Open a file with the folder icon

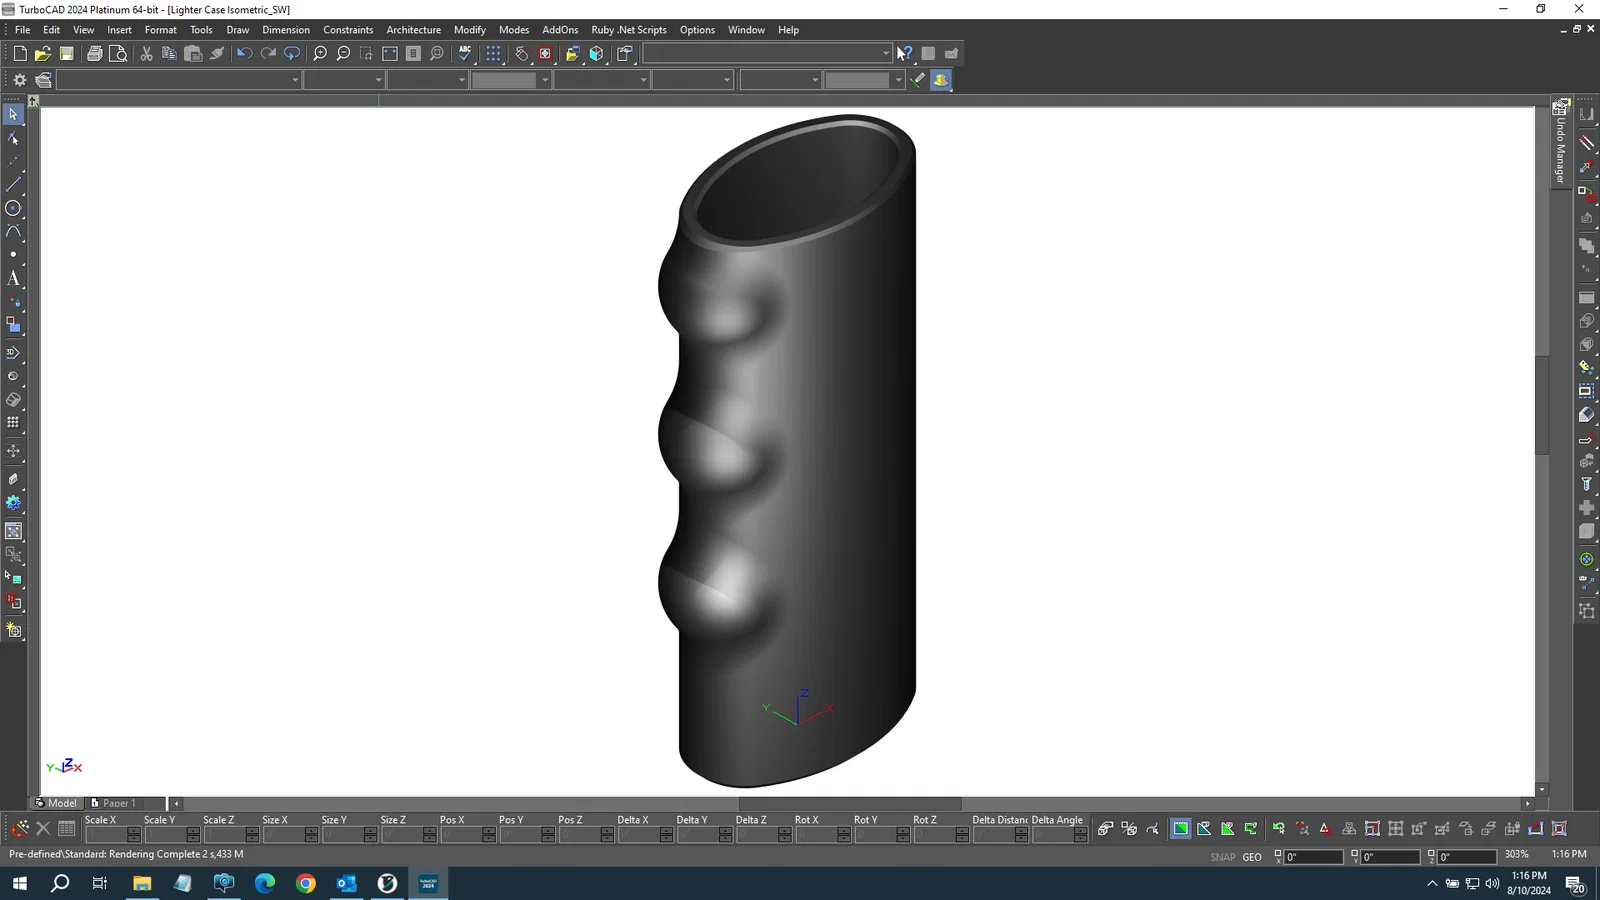pos(43,54)
